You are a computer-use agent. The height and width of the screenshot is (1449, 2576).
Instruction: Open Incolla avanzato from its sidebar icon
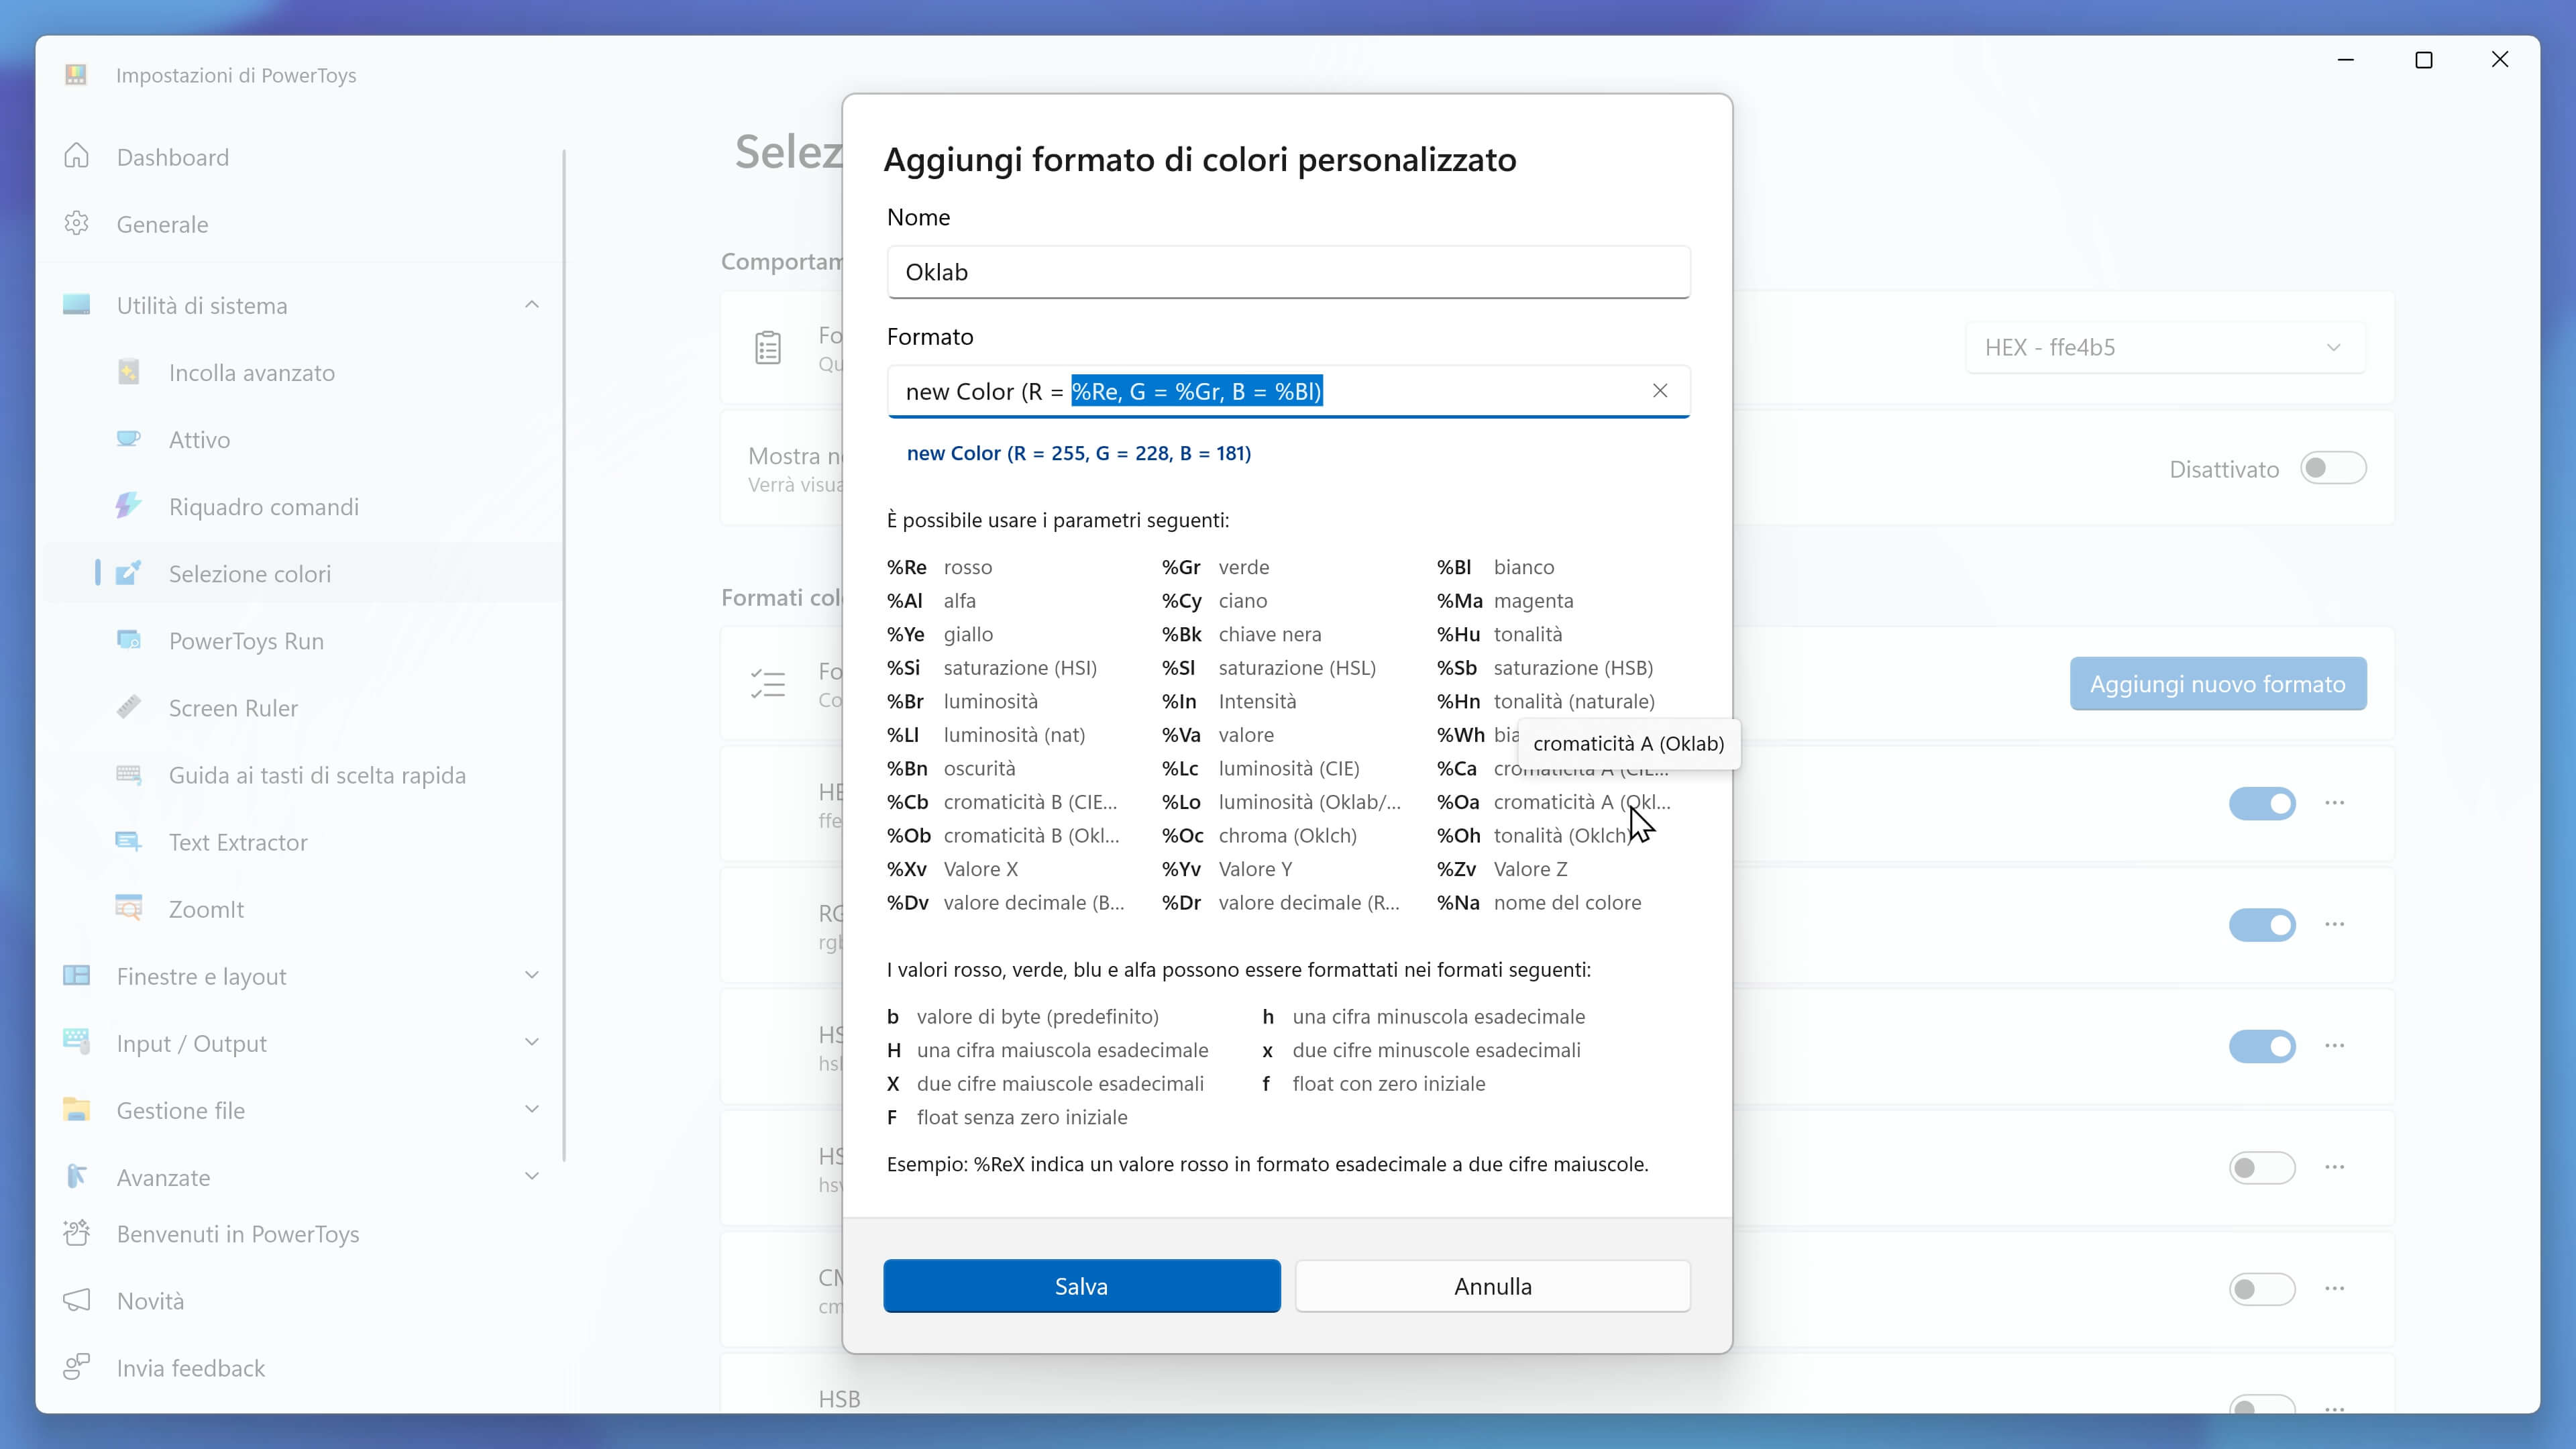coord(128,372)
